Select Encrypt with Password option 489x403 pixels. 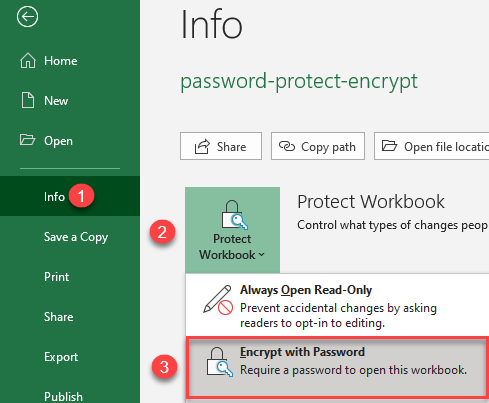click(337, 367)
